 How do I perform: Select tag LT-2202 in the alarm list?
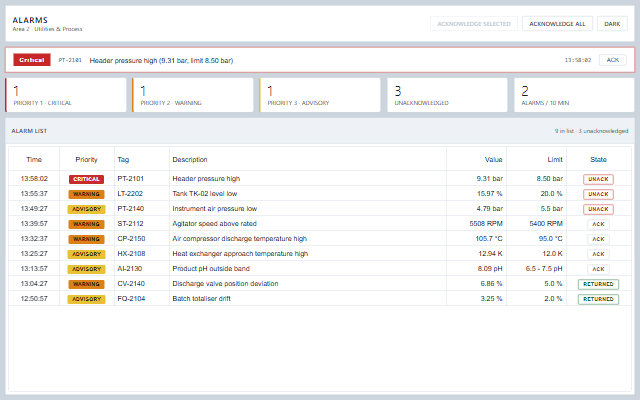(130, 193)
